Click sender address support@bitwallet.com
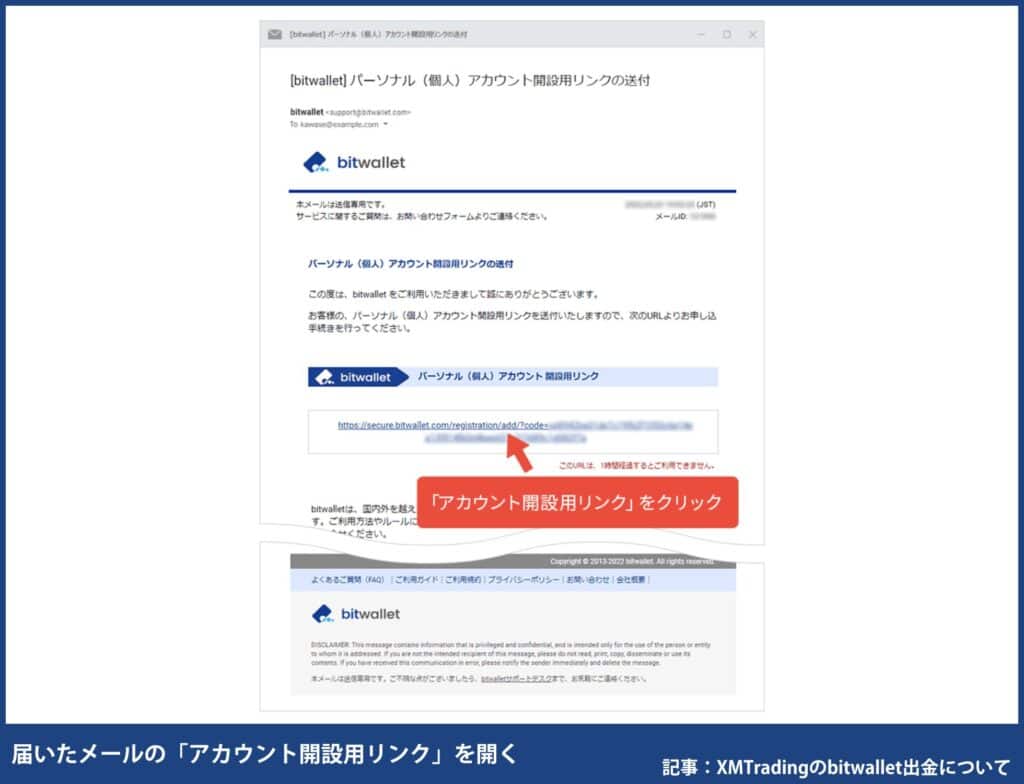This screenshot has width=1024, height=784. click(368, 112)
